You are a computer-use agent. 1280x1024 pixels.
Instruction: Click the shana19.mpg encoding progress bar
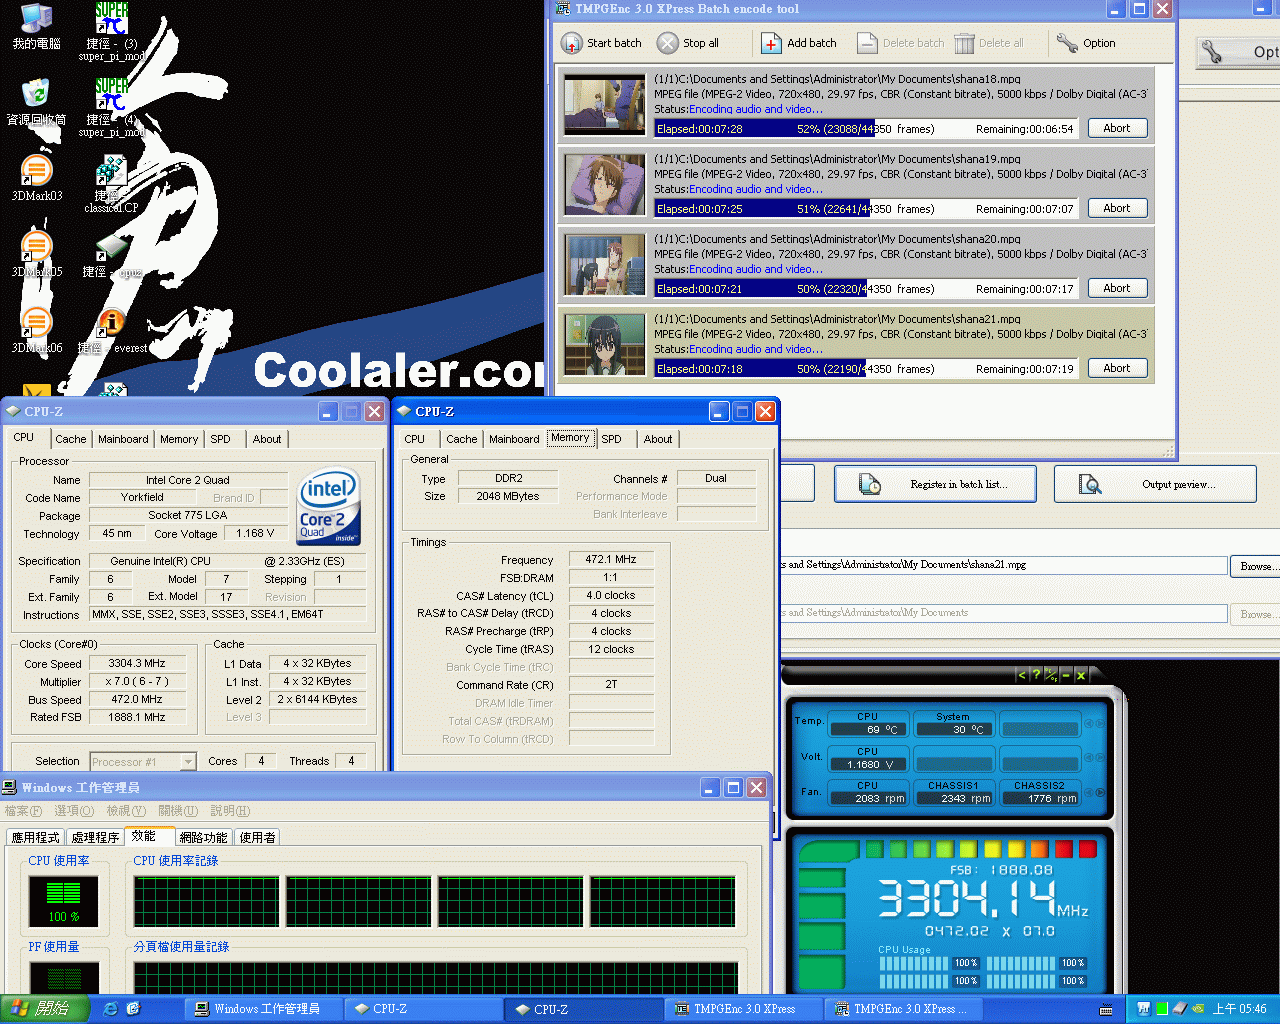coord(866,209)
